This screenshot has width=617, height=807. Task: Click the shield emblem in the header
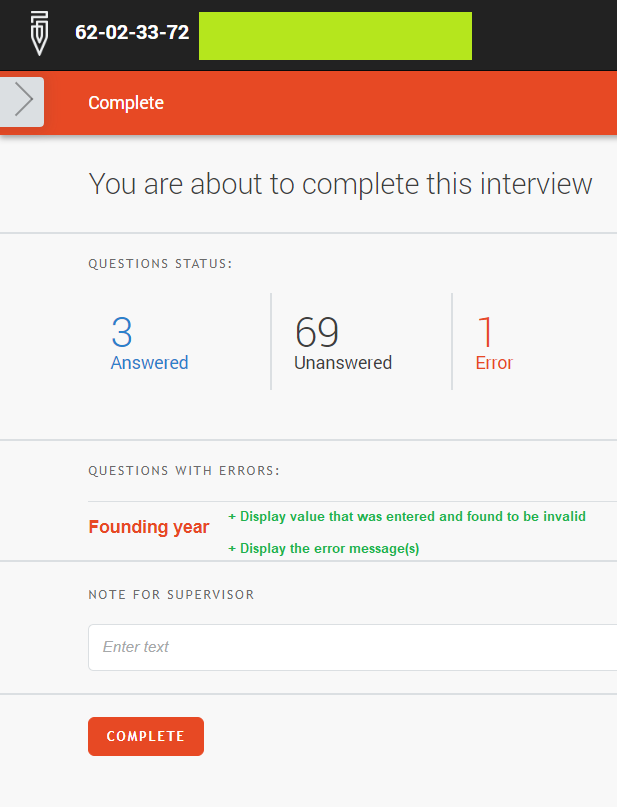pyautogui.click(x=38, y=33)
